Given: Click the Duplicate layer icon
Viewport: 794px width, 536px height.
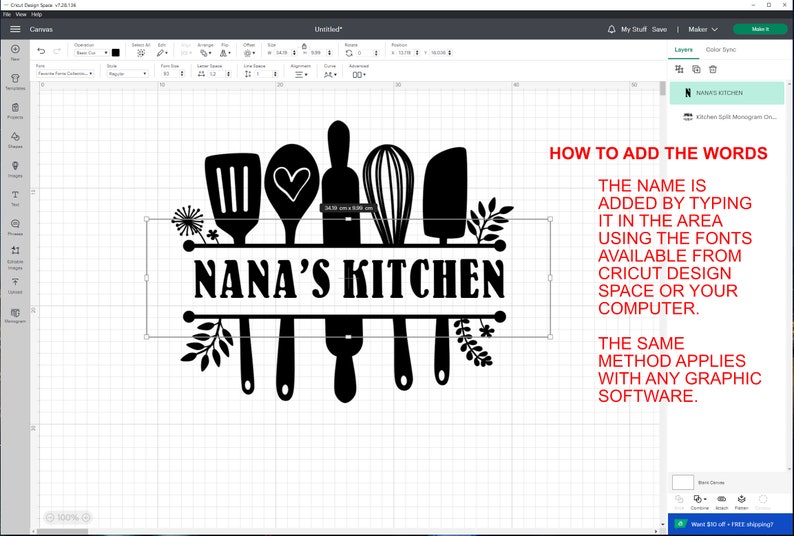Looking at the screenshot, I should point(696,69).
